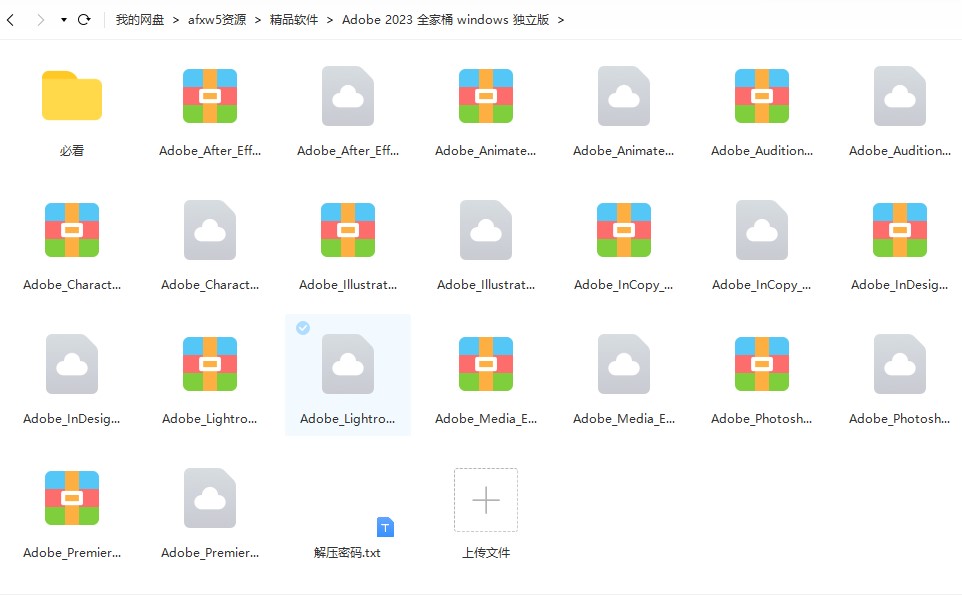Image resolution: width=962 pixels, height=595 pixels.
Task: Select Adobe_Charact file with cloud icon
Action: (x=210, y=230)
